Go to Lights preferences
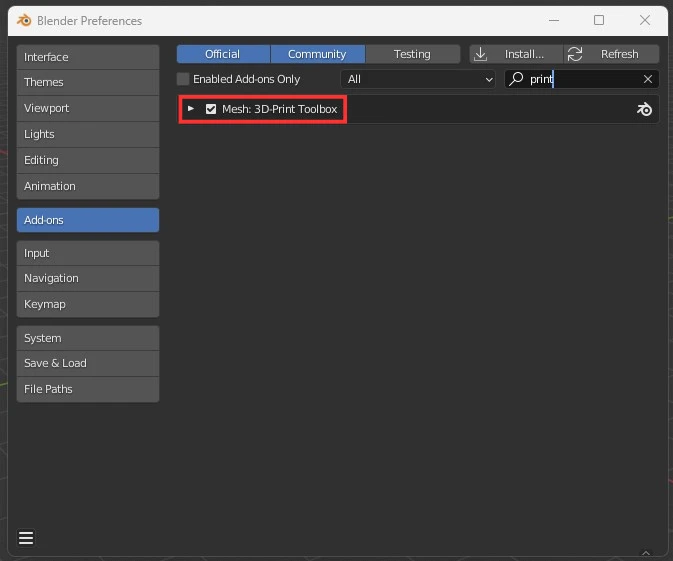The width and height of the screenshot is (673, 561). pyautogui.click(x=88, y=134)
